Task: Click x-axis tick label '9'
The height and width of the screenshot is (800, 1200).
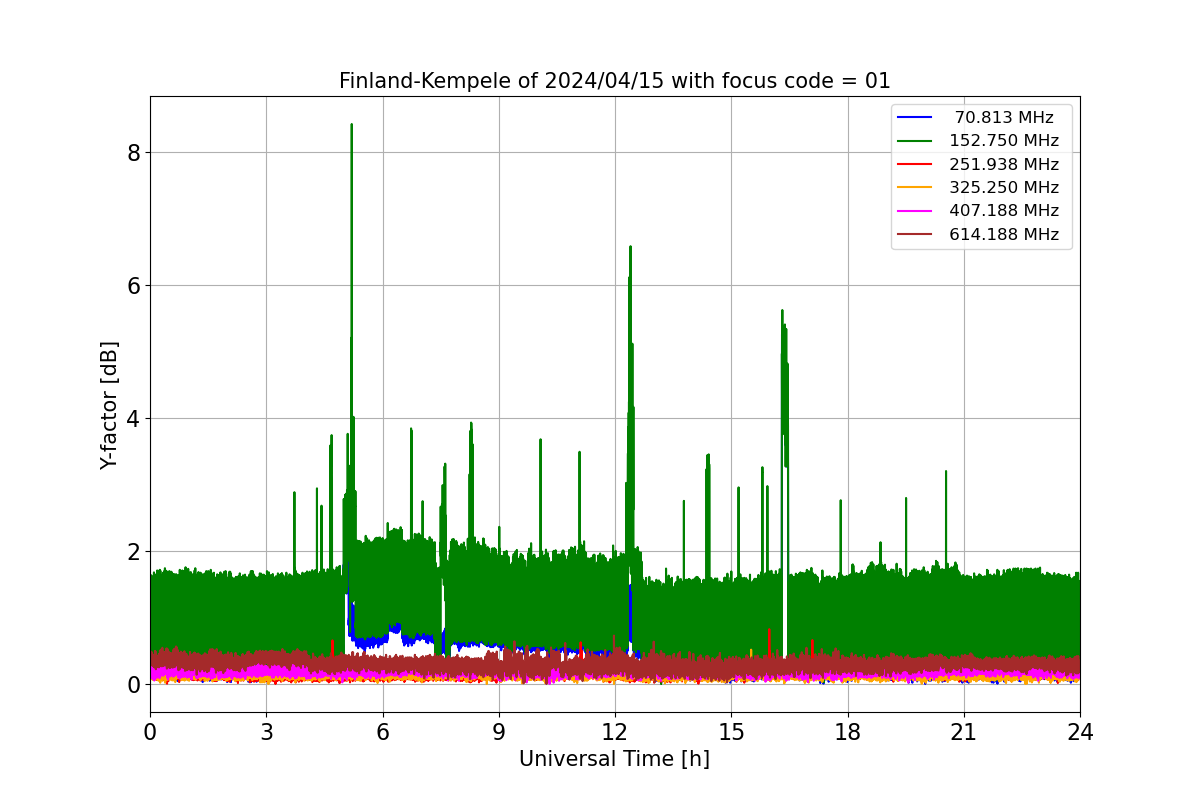Action: [x=499, y=731]
